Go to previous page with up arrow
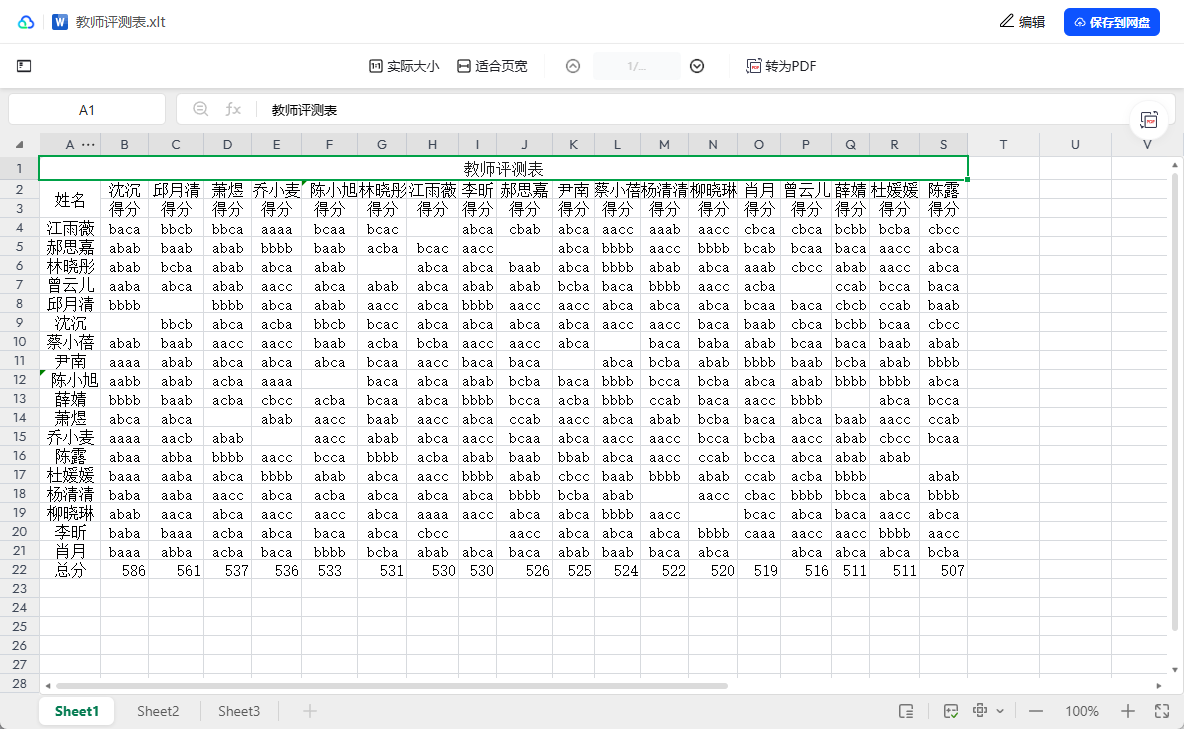Viewport: 1184px width, 729px height. tap(573, 66)
